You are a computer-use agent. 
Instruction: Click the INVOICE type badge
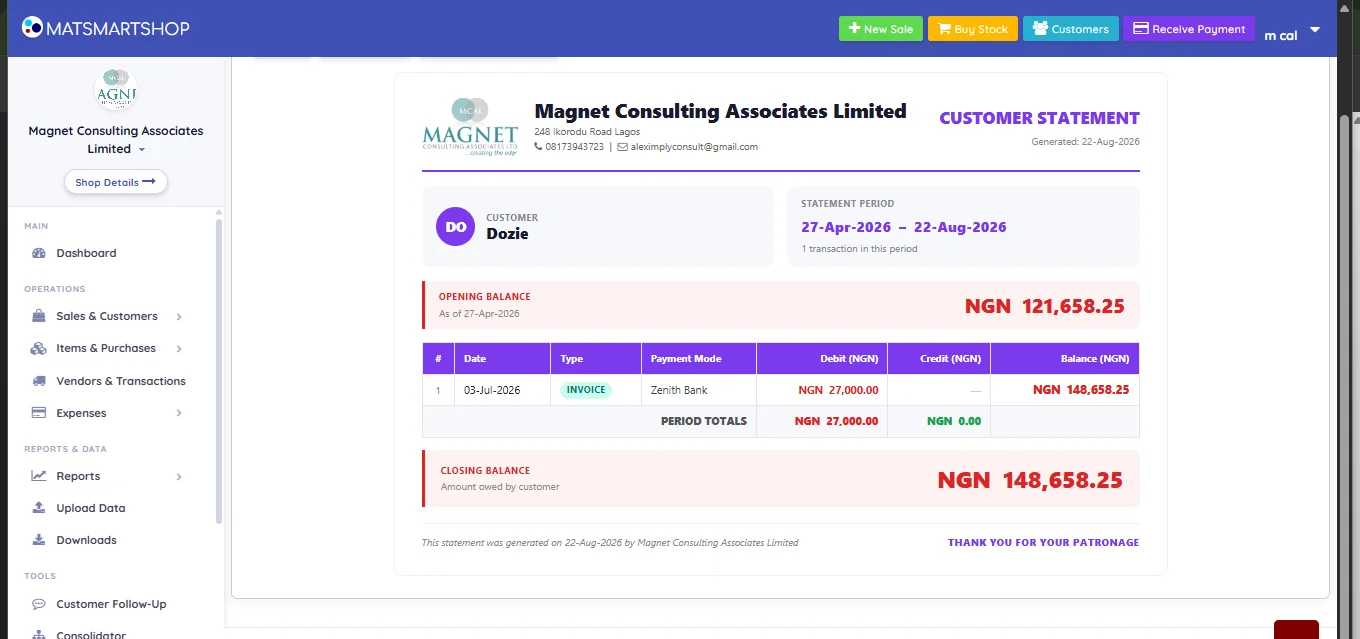[x=586, y=390]
